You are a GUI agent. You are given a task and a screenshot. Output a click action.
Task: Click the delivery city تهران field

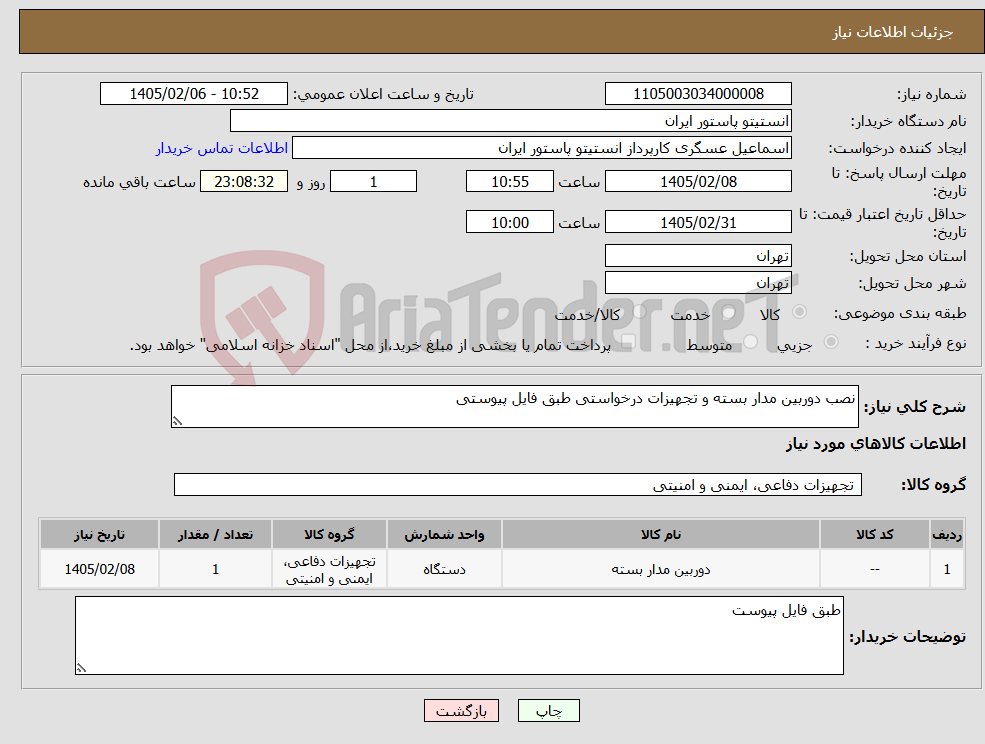[698, 283]
